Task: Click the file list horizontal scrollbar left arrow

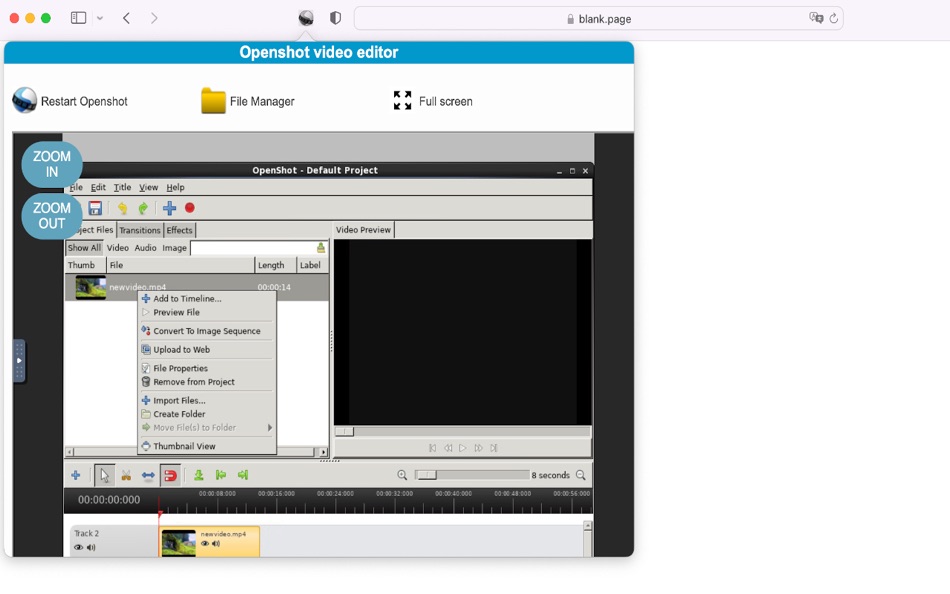Action: point(70,452)
